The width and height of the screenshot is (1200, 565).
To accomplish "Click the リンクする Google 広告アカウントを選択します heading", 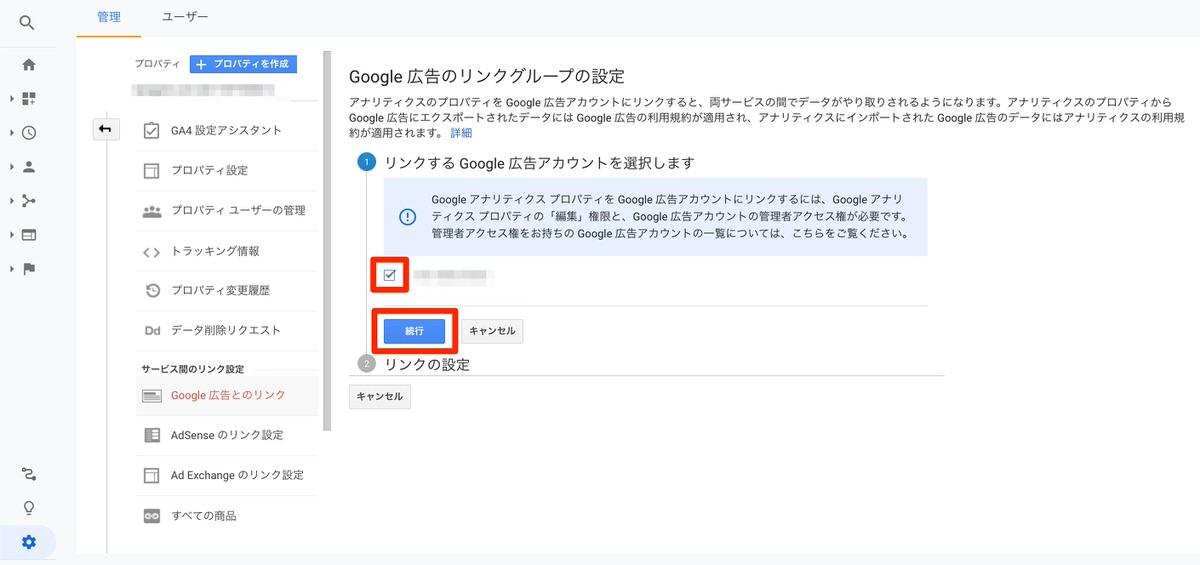I will [x=539, y=163].
